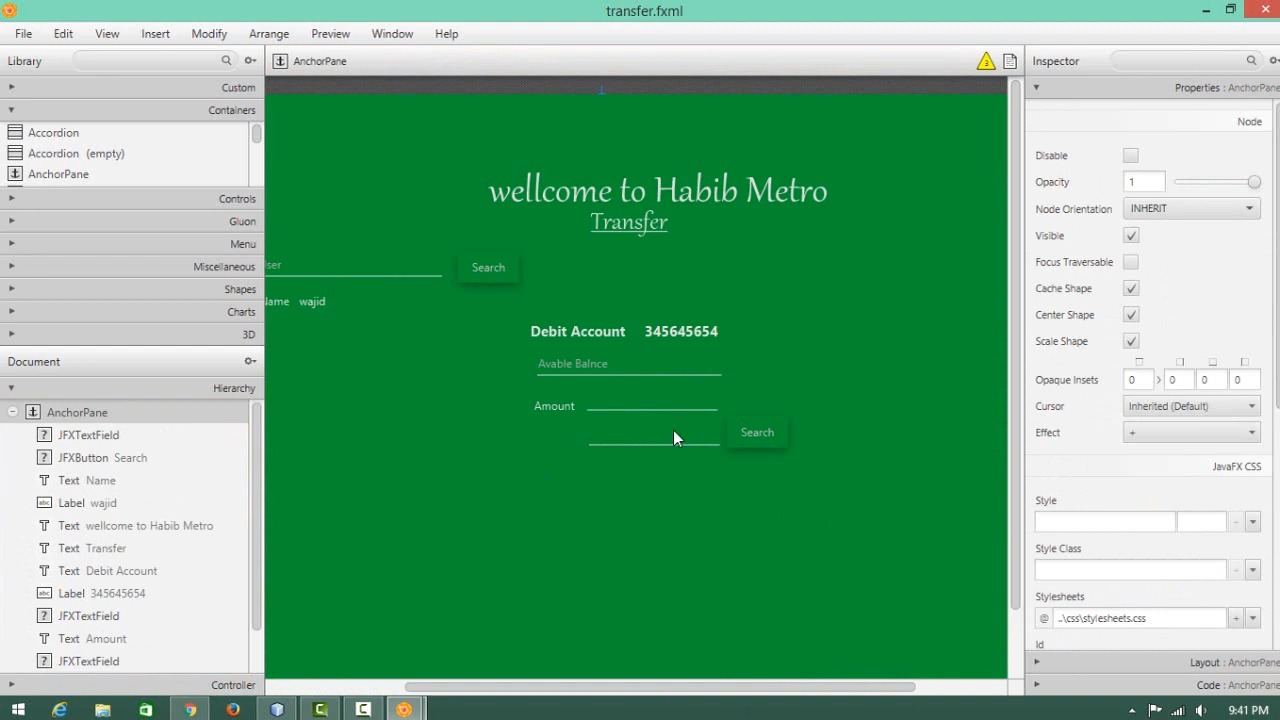This screenshot has height=720, width=1280.
Task: Open the Insert menu
Action: pyautogui.click(x=155, y=34)
